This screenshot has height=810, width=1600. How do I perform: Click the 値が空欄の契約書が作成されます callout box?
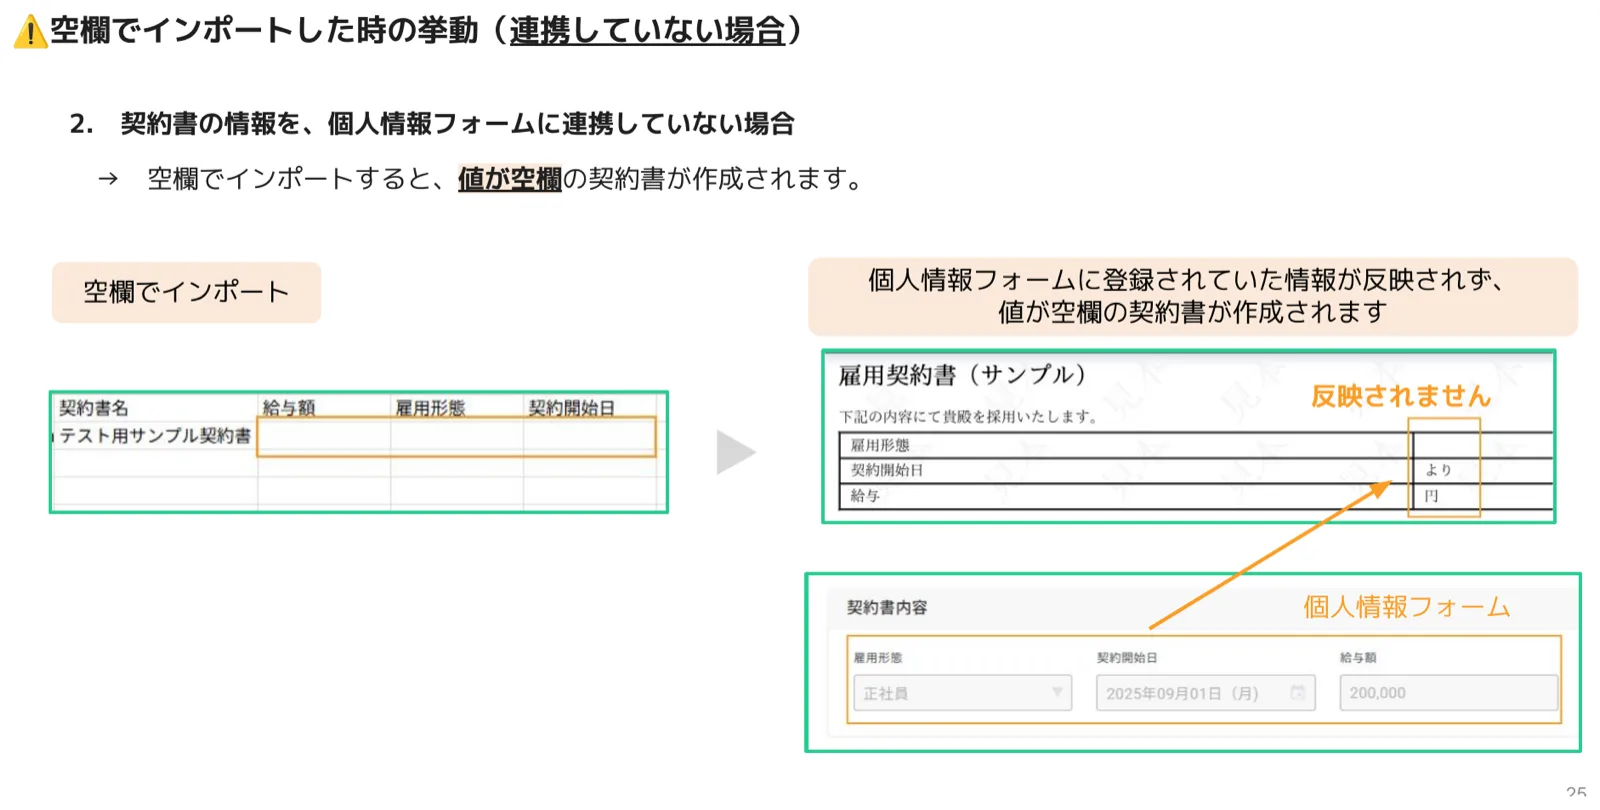click(1192, 296)
